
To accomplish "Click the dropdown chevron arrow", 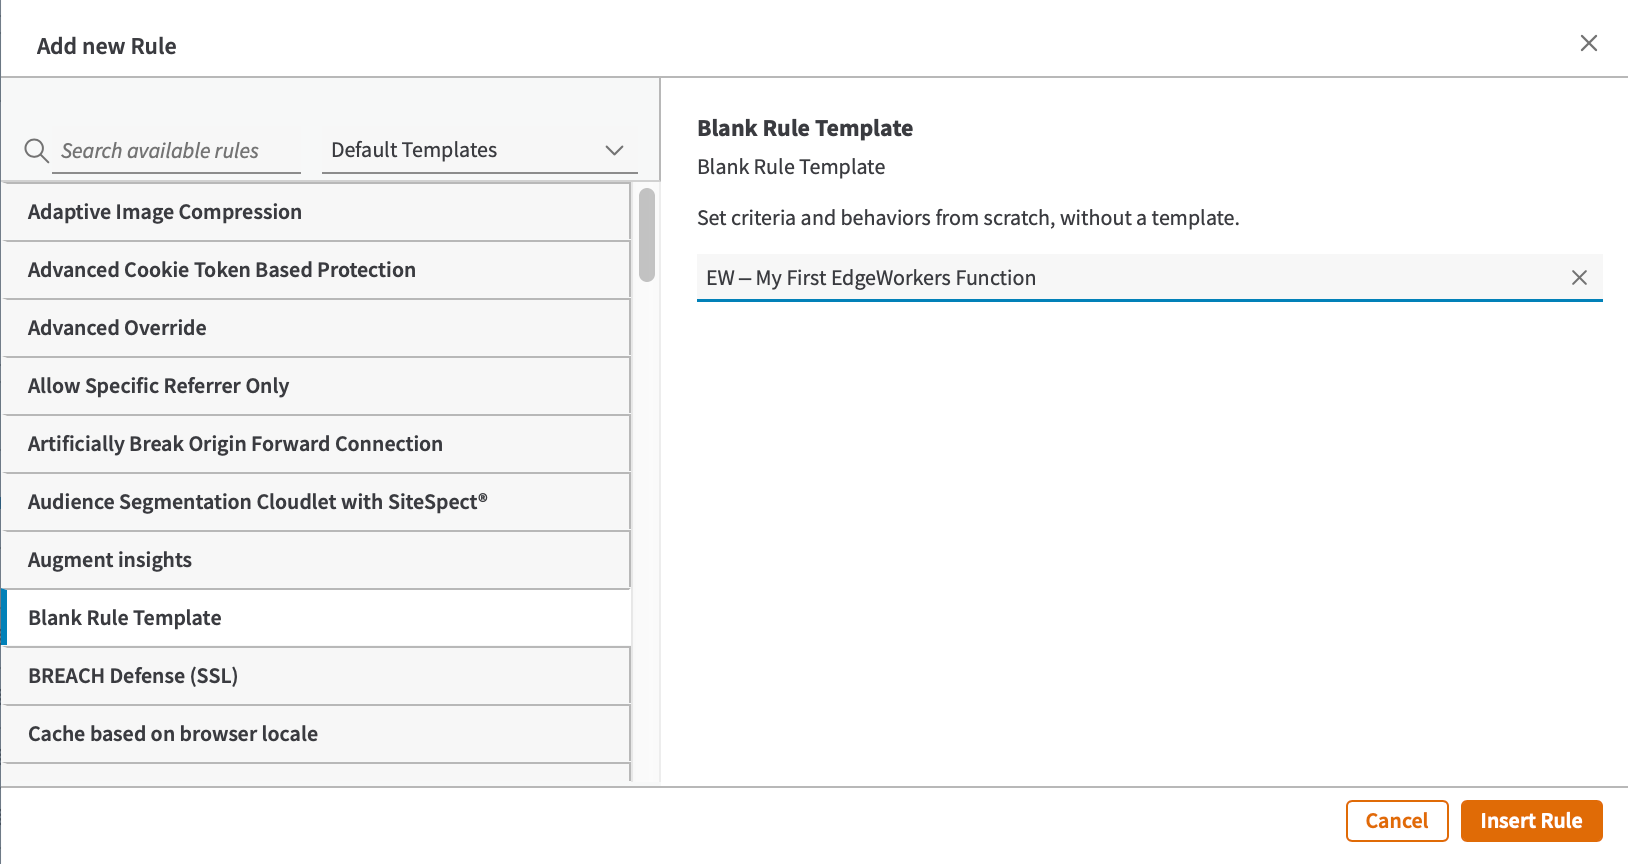I will coord(614,150).
